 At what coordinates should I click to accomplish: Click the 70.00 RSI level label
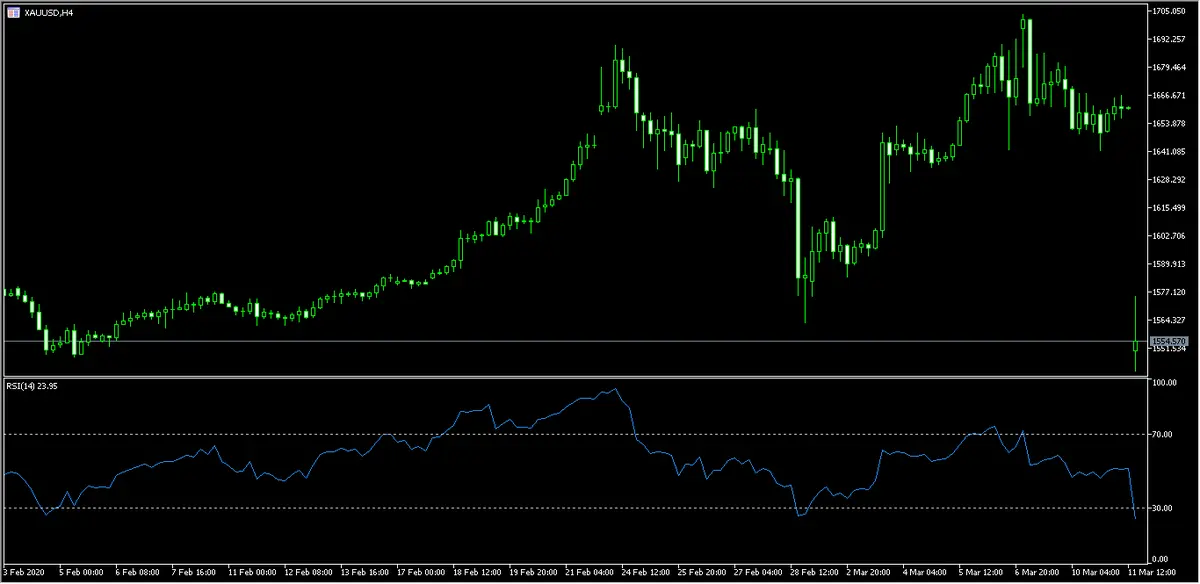coord(1162,434)
